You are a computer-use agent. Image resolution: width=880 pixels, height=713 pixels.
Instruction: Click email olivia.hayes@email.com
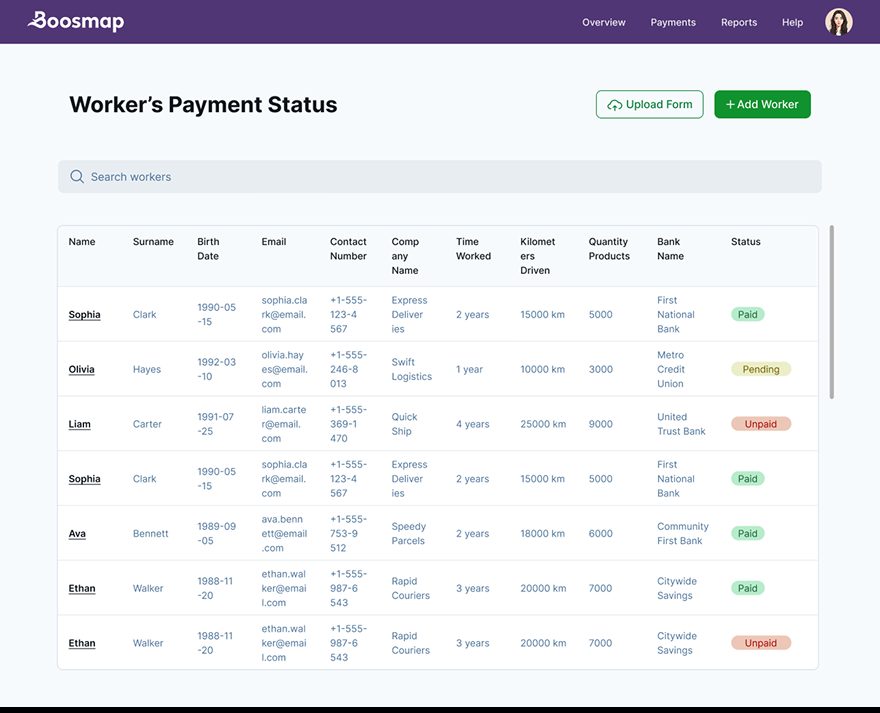point(285,369)
